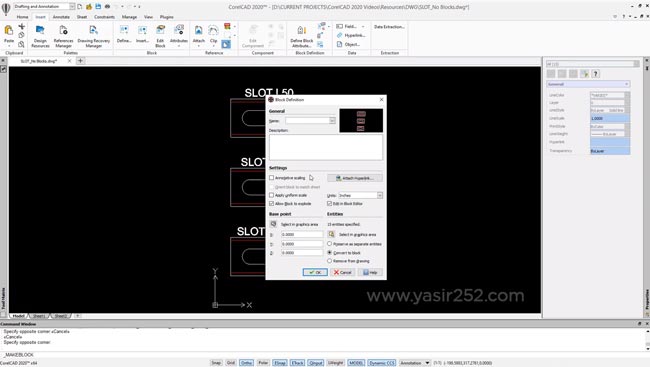Toggle Snap in the status bar

(x=216, y=363)
